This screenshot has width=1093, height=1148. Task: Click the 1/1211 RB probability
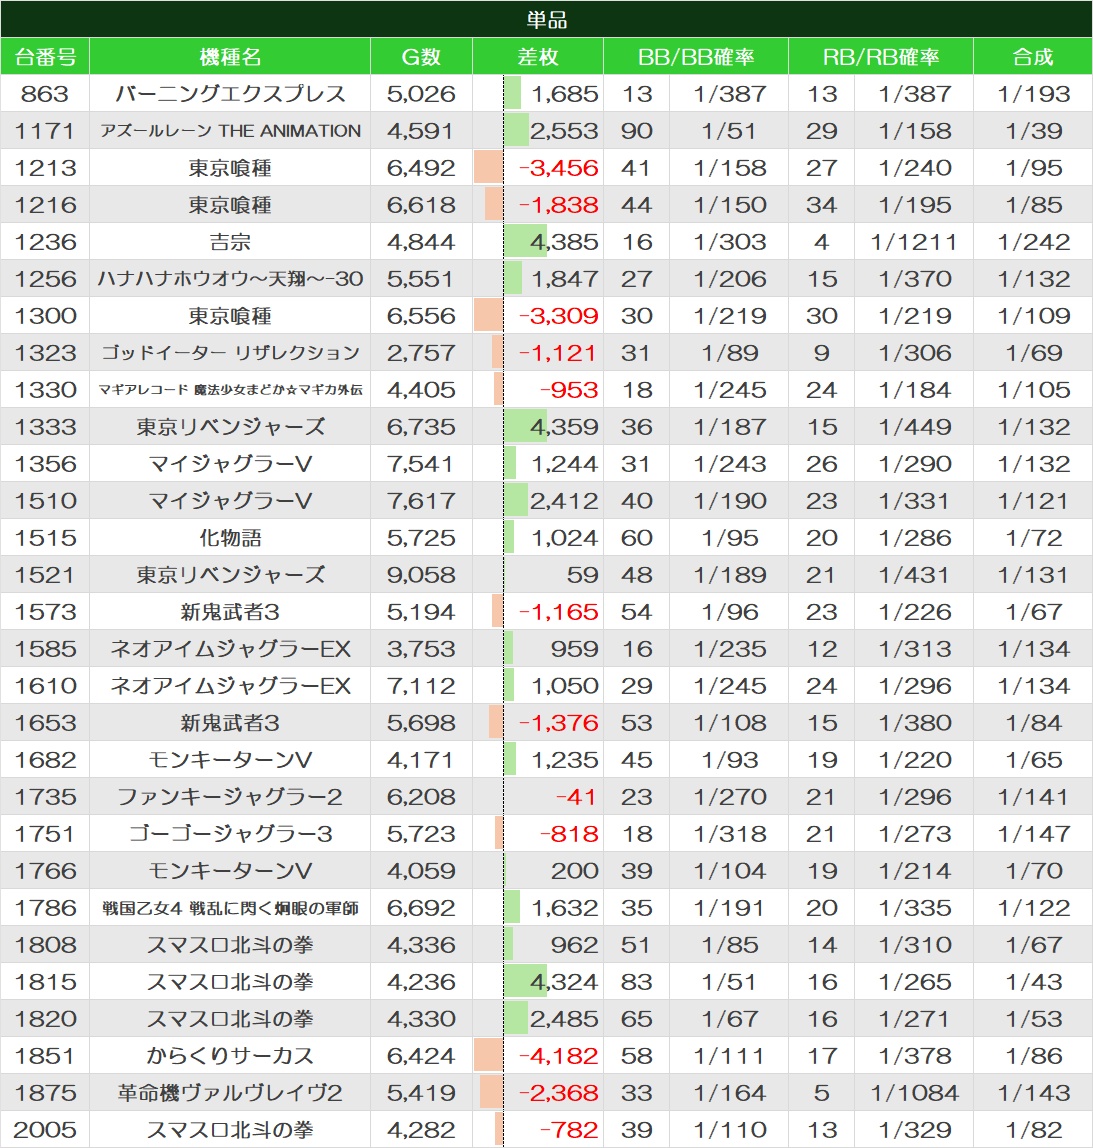pos(914,242)
